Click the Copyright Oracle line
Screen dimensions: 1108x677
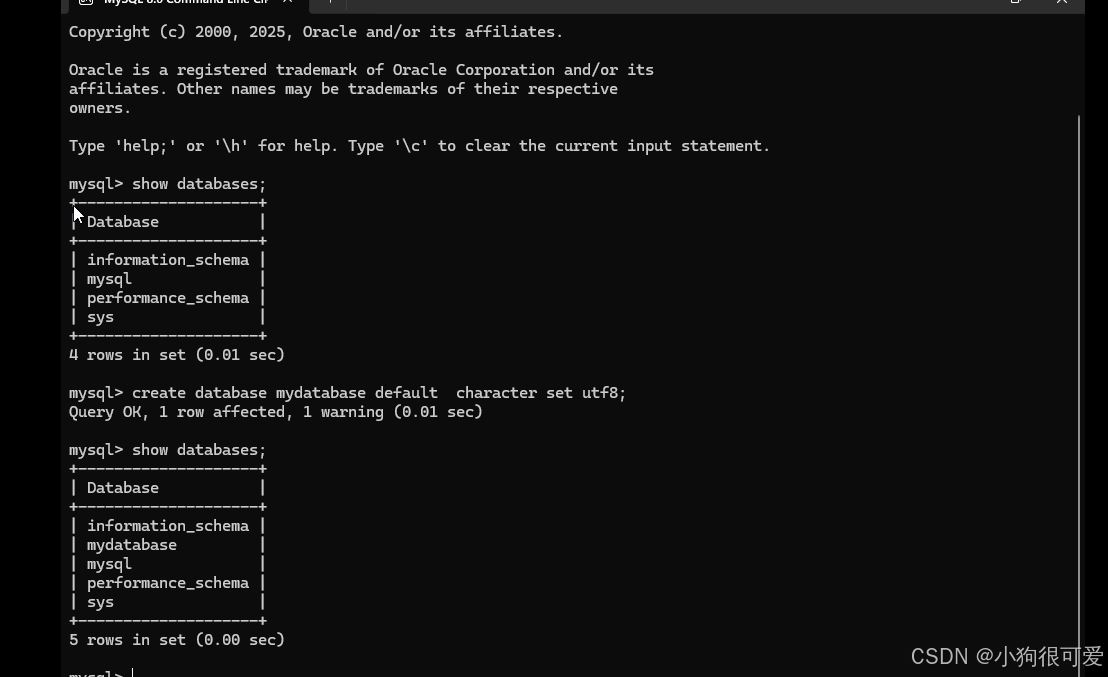tap(316, 32)
